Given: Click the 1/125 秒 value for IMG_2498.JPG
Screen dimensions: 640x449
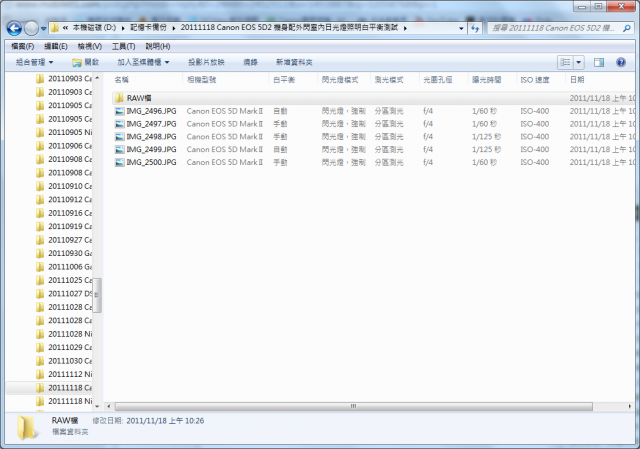Looking at the screenshot, I should [487, 137].
